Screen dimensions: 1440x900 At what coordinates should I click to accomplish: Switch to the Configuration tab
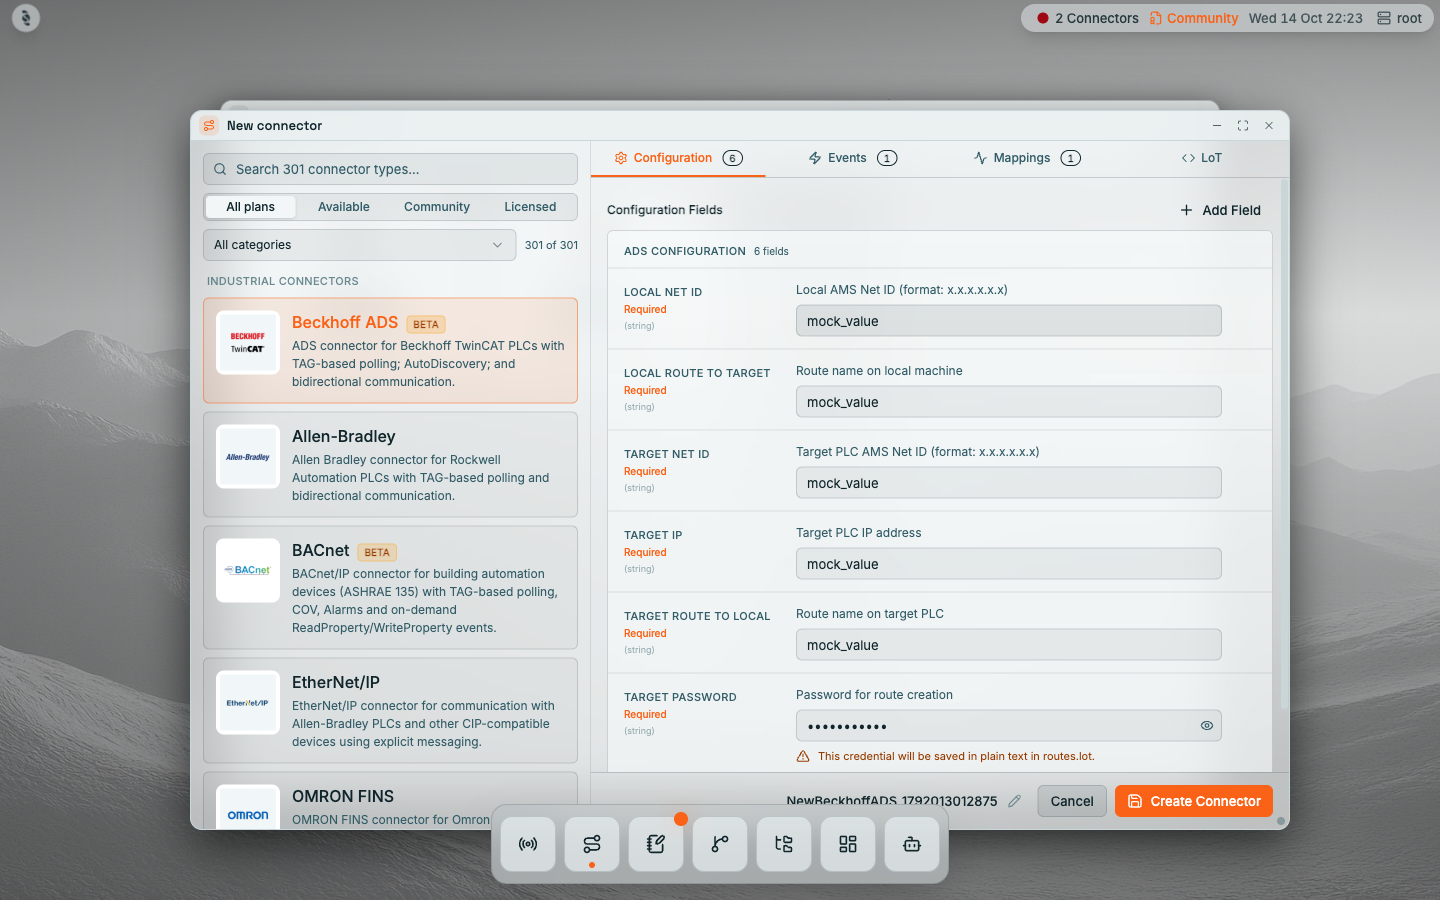(678, 158)
